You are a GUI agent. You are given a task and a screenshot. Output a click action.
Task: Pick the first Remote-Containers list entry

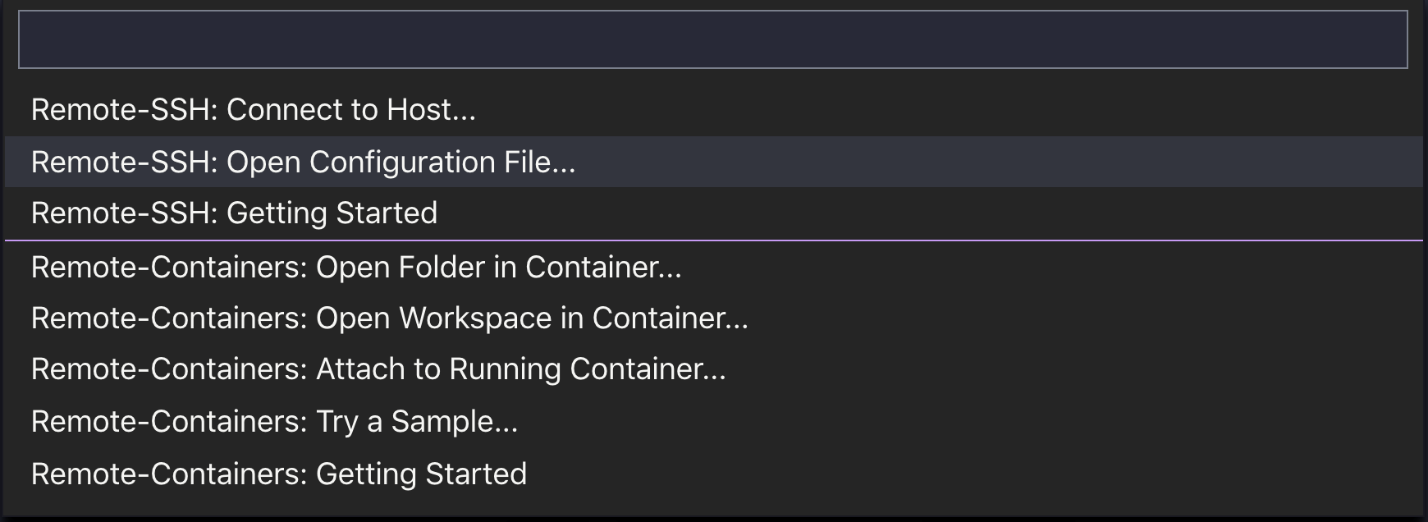tap(357, 267)
